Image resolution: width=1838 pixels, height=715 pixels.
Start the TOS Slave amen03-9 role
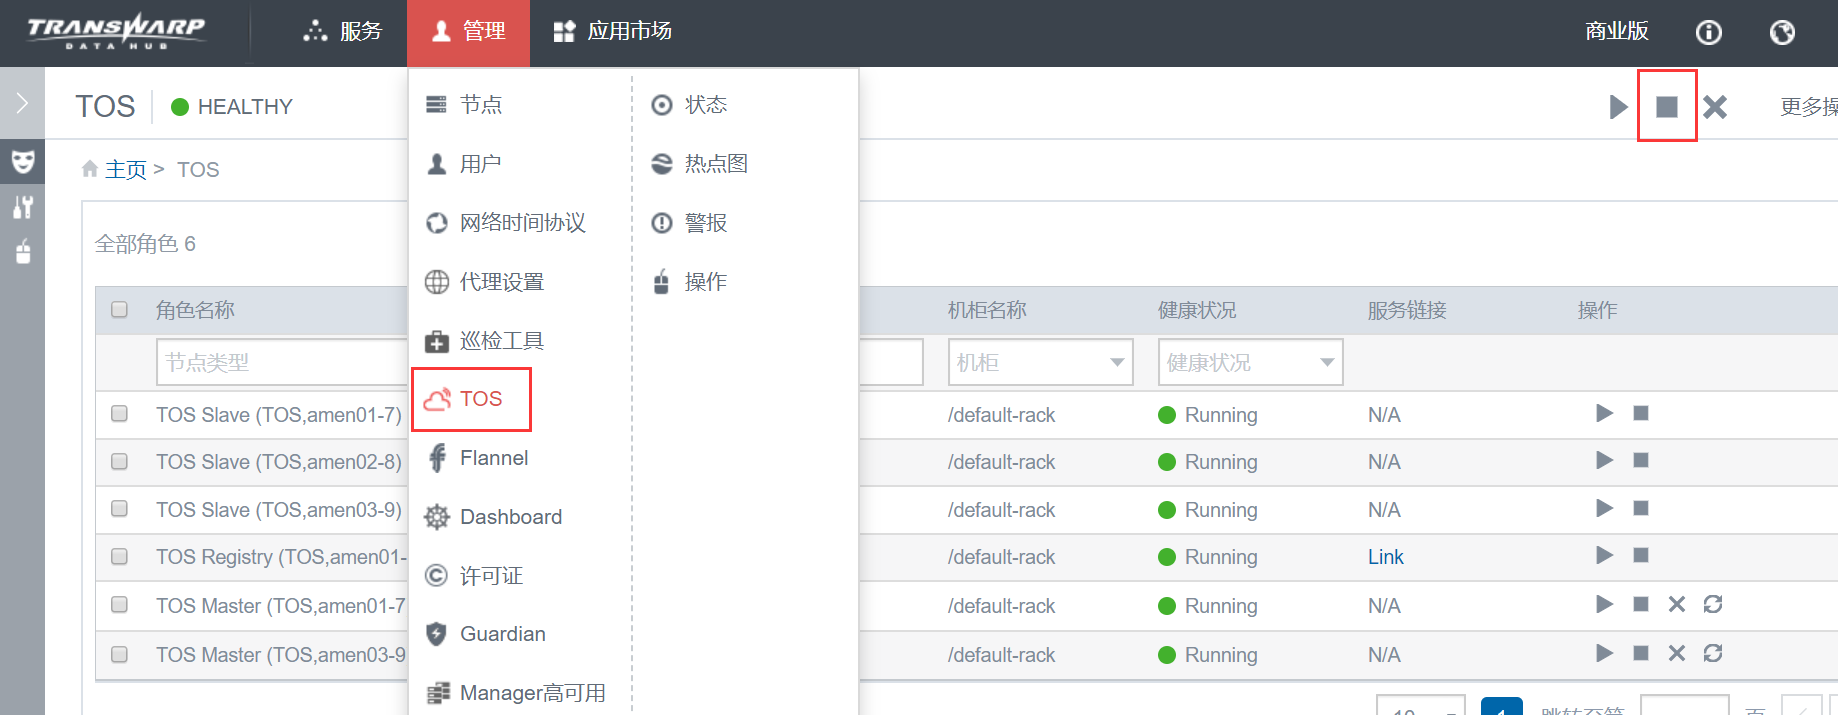pyautogui.click(x=1605, y=508)
